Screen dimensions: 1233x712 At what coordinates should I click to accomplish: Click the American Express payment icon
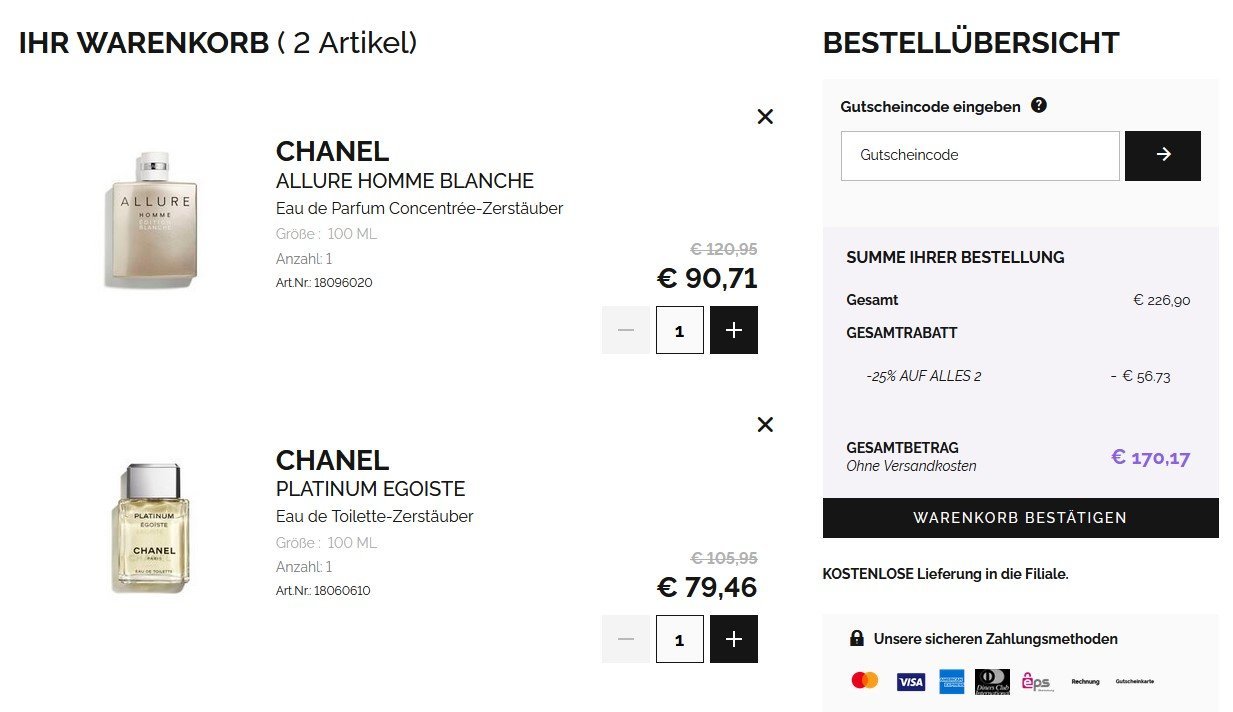(x=951, y=682)
